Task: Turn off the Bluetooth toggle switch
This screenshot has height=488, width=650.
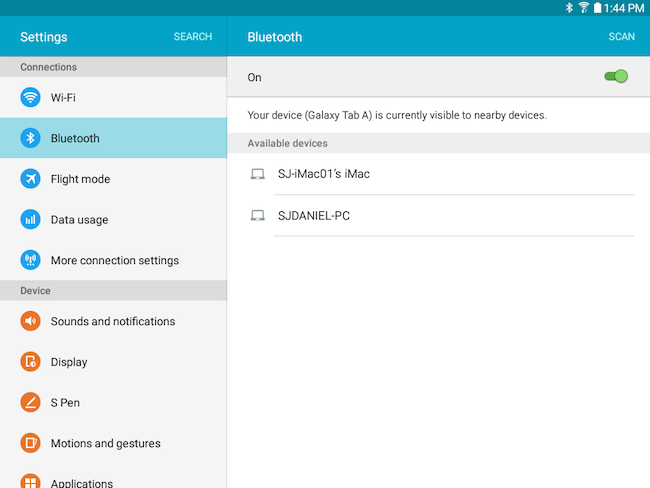Action: (x=616, y=76)
